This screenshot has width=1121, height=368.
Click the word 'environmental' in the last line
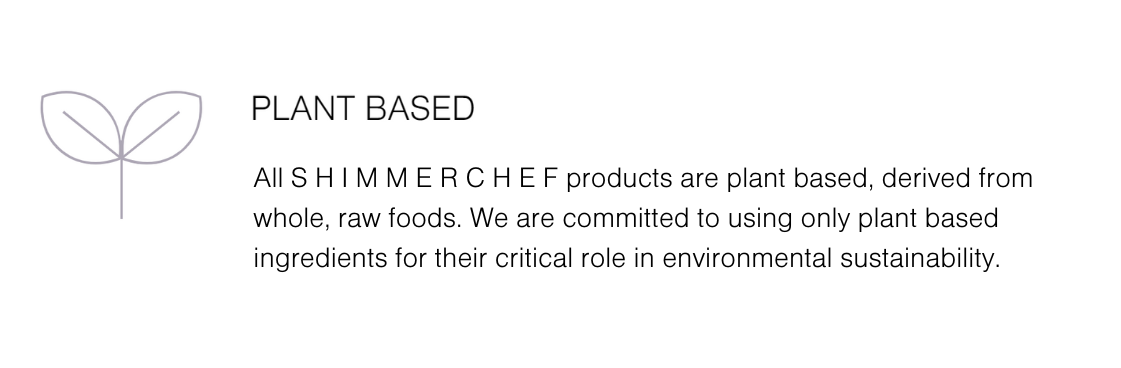[x=747, y=258]
